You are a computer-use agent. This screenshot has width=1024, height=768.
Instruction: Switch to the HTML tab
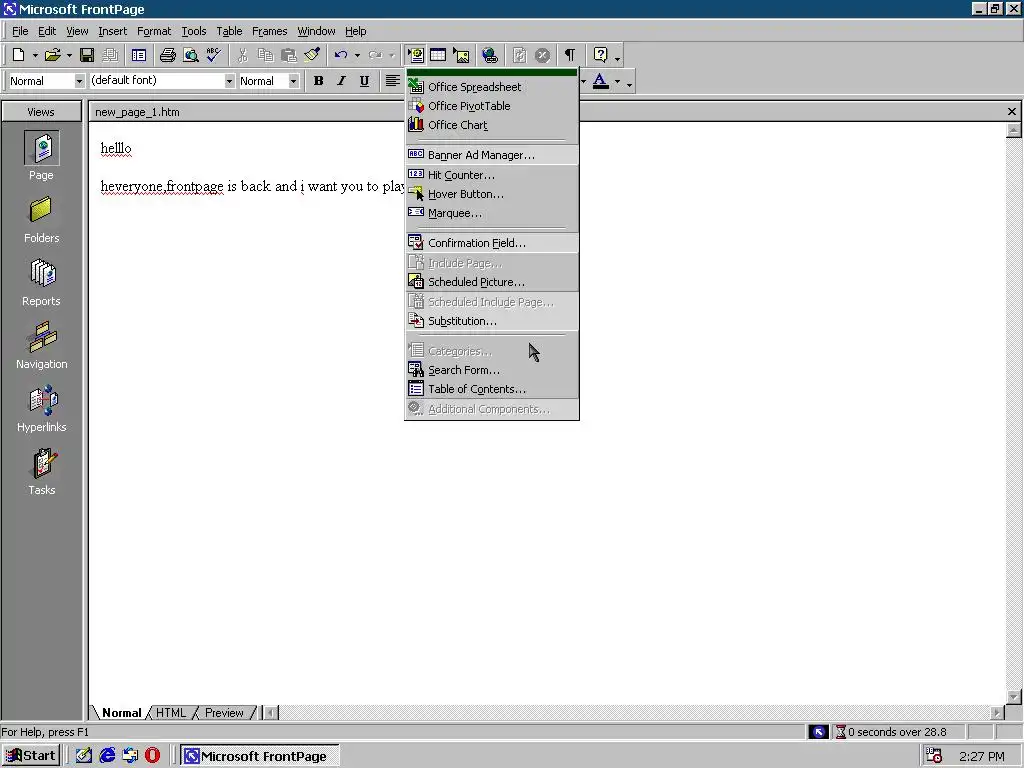click(171, 712)
